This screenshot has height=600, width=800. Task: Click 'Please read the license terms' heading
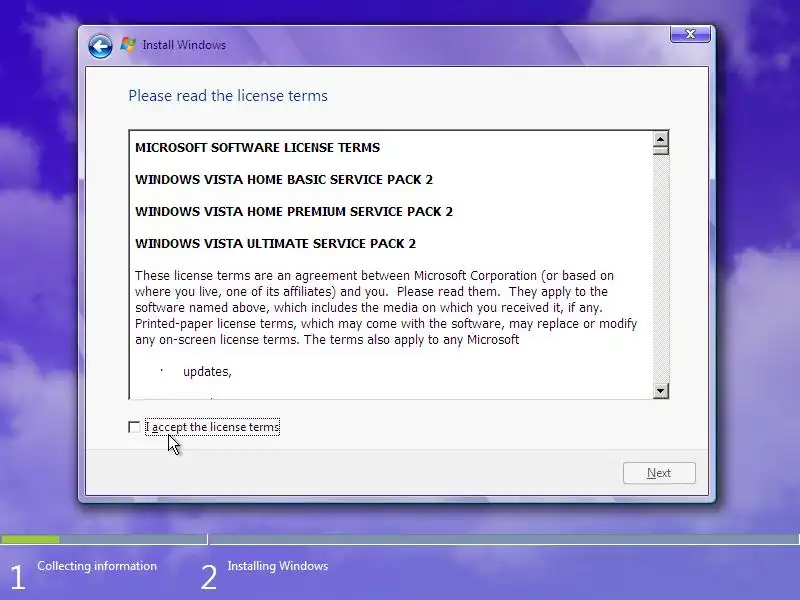(228, 96)
